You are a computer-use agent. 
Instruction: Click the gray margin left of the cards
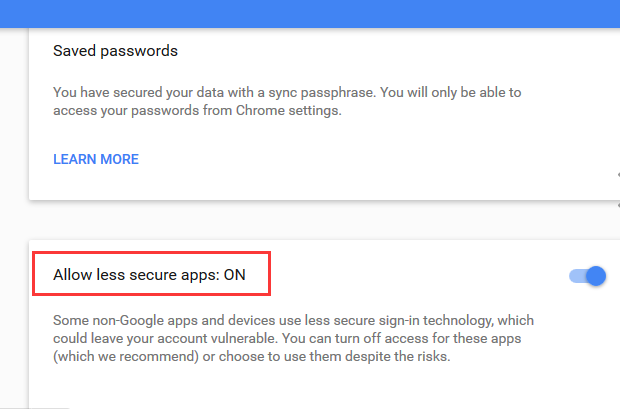click(14, 198)
